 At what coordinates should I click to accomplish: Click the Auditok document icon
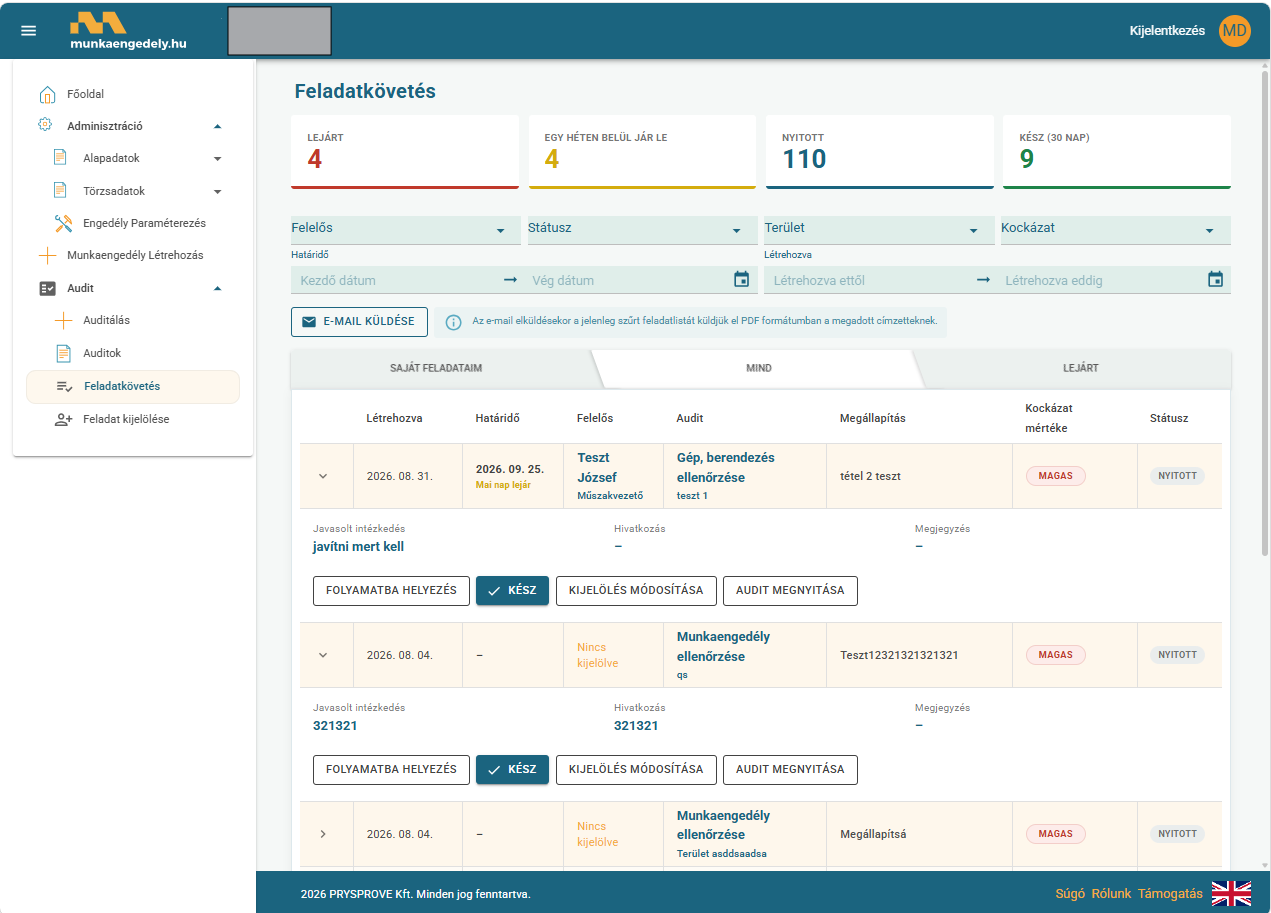click(x=63, y=353)
